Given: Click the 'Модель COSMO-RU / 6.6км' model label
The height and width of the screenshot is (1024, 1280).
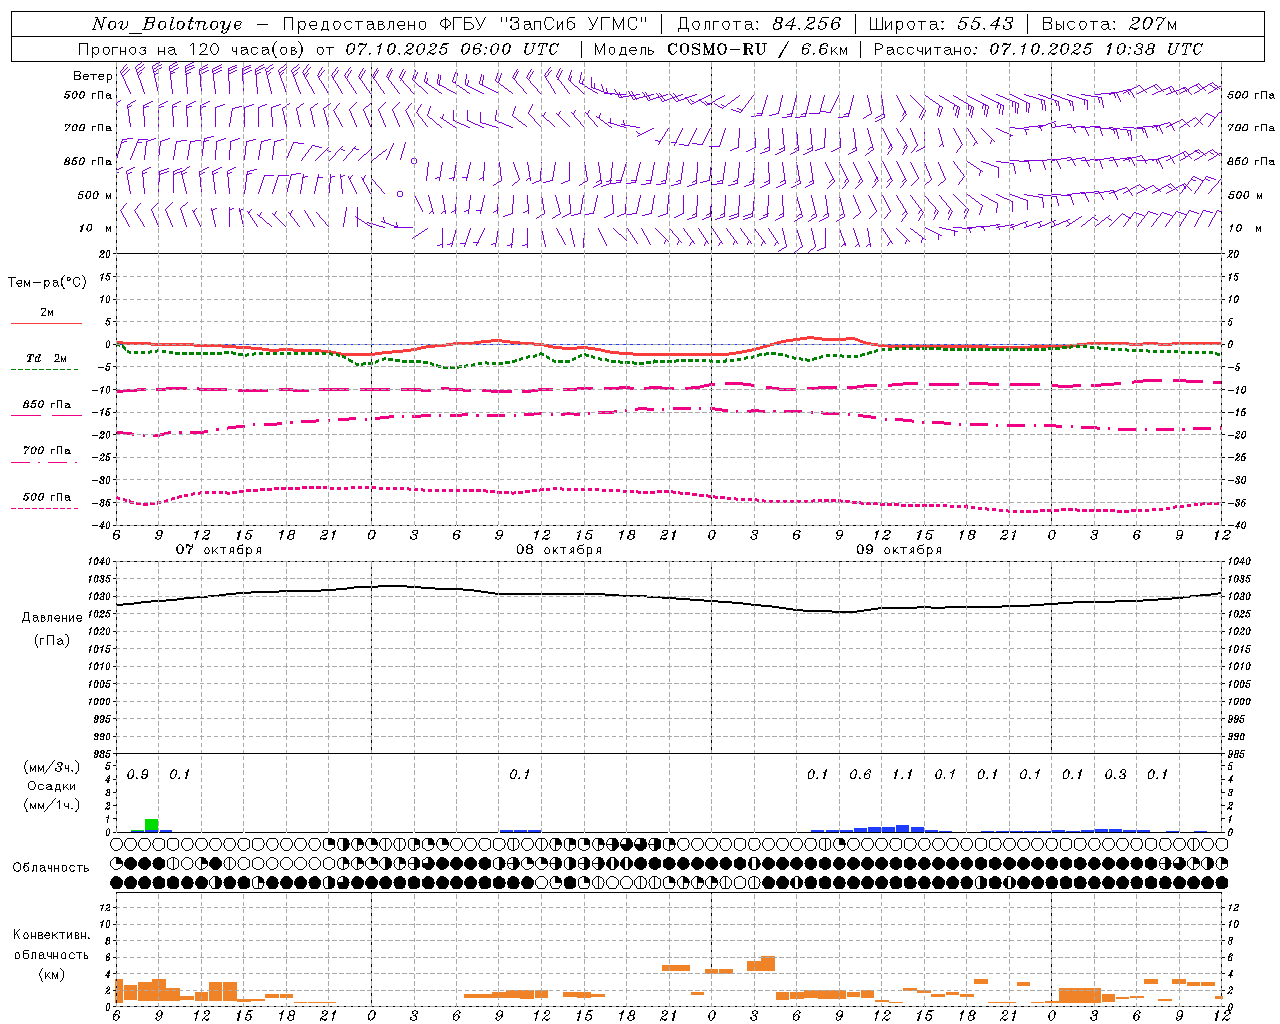Looking at the screenshot, I should (x=721, y=49).
